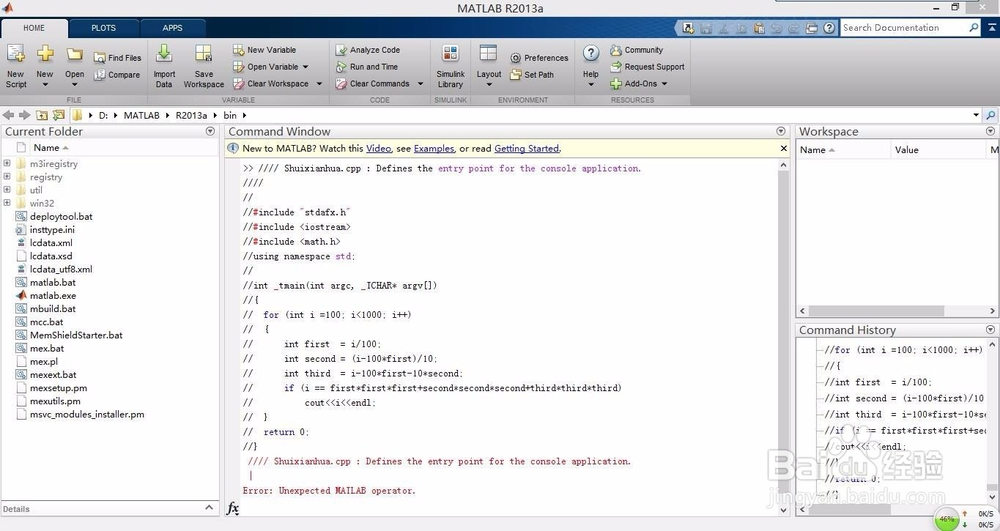
Task: Click Set Path
Action: point(532,75)
